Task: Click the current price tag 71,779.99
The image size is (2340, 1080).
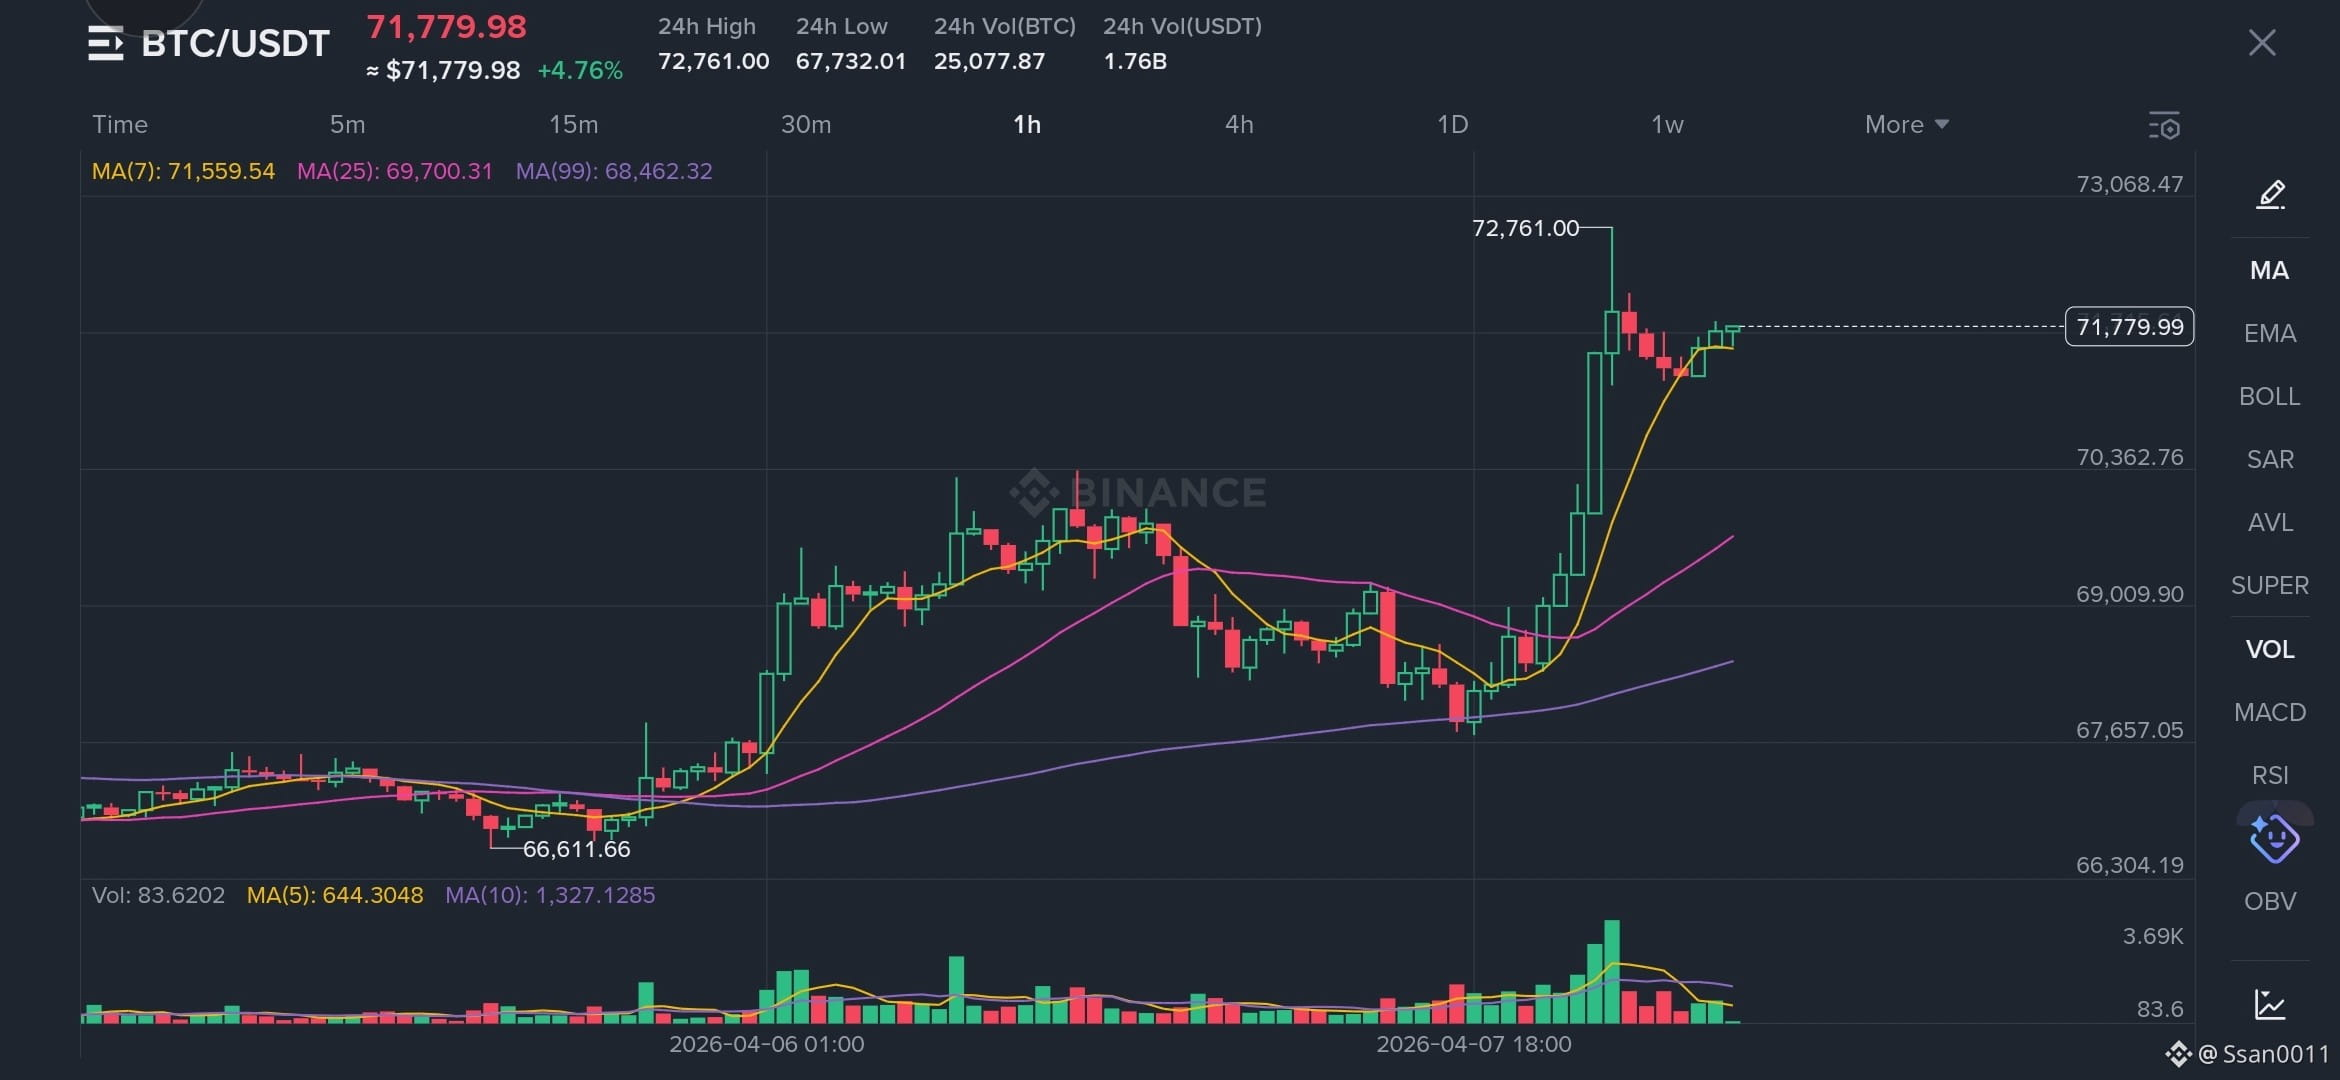Action: [x=2129, y=327]
